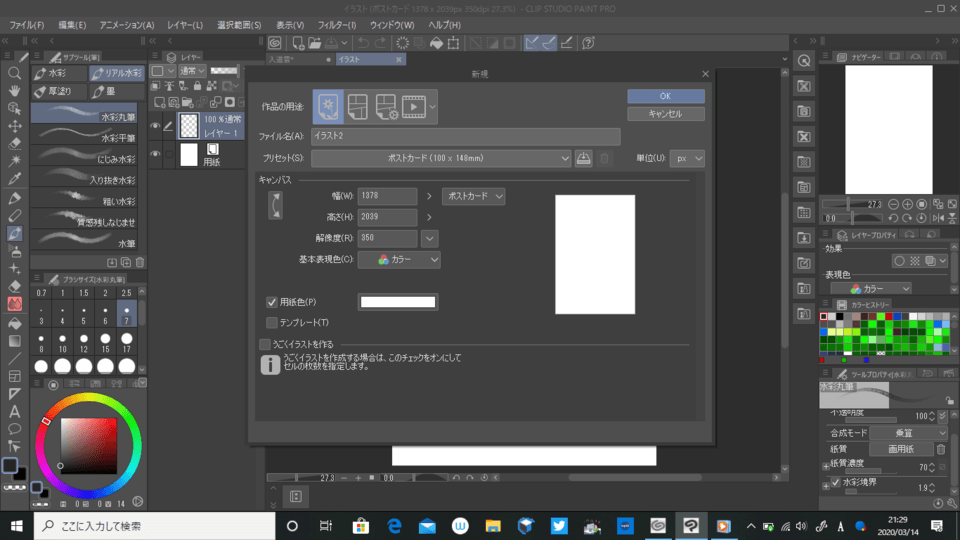Toggle the paper color checkbox

[272, 302]
